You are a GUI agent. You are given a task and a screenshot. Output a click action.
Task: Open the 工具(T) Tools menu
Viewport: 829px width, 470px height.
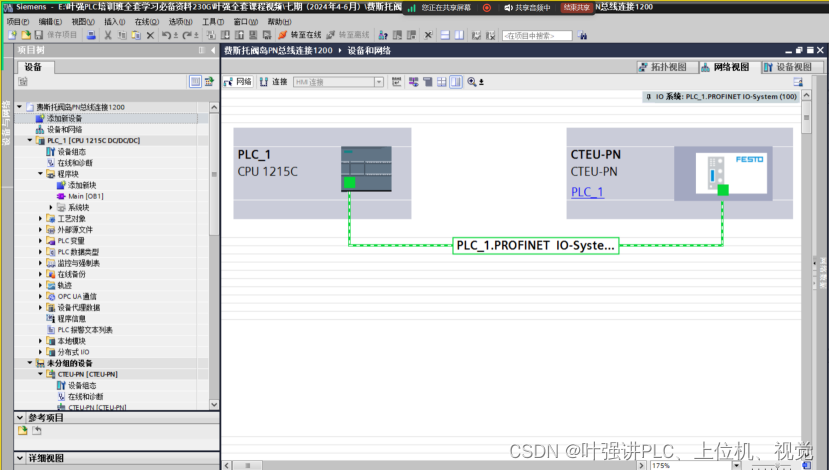point(213,22)
